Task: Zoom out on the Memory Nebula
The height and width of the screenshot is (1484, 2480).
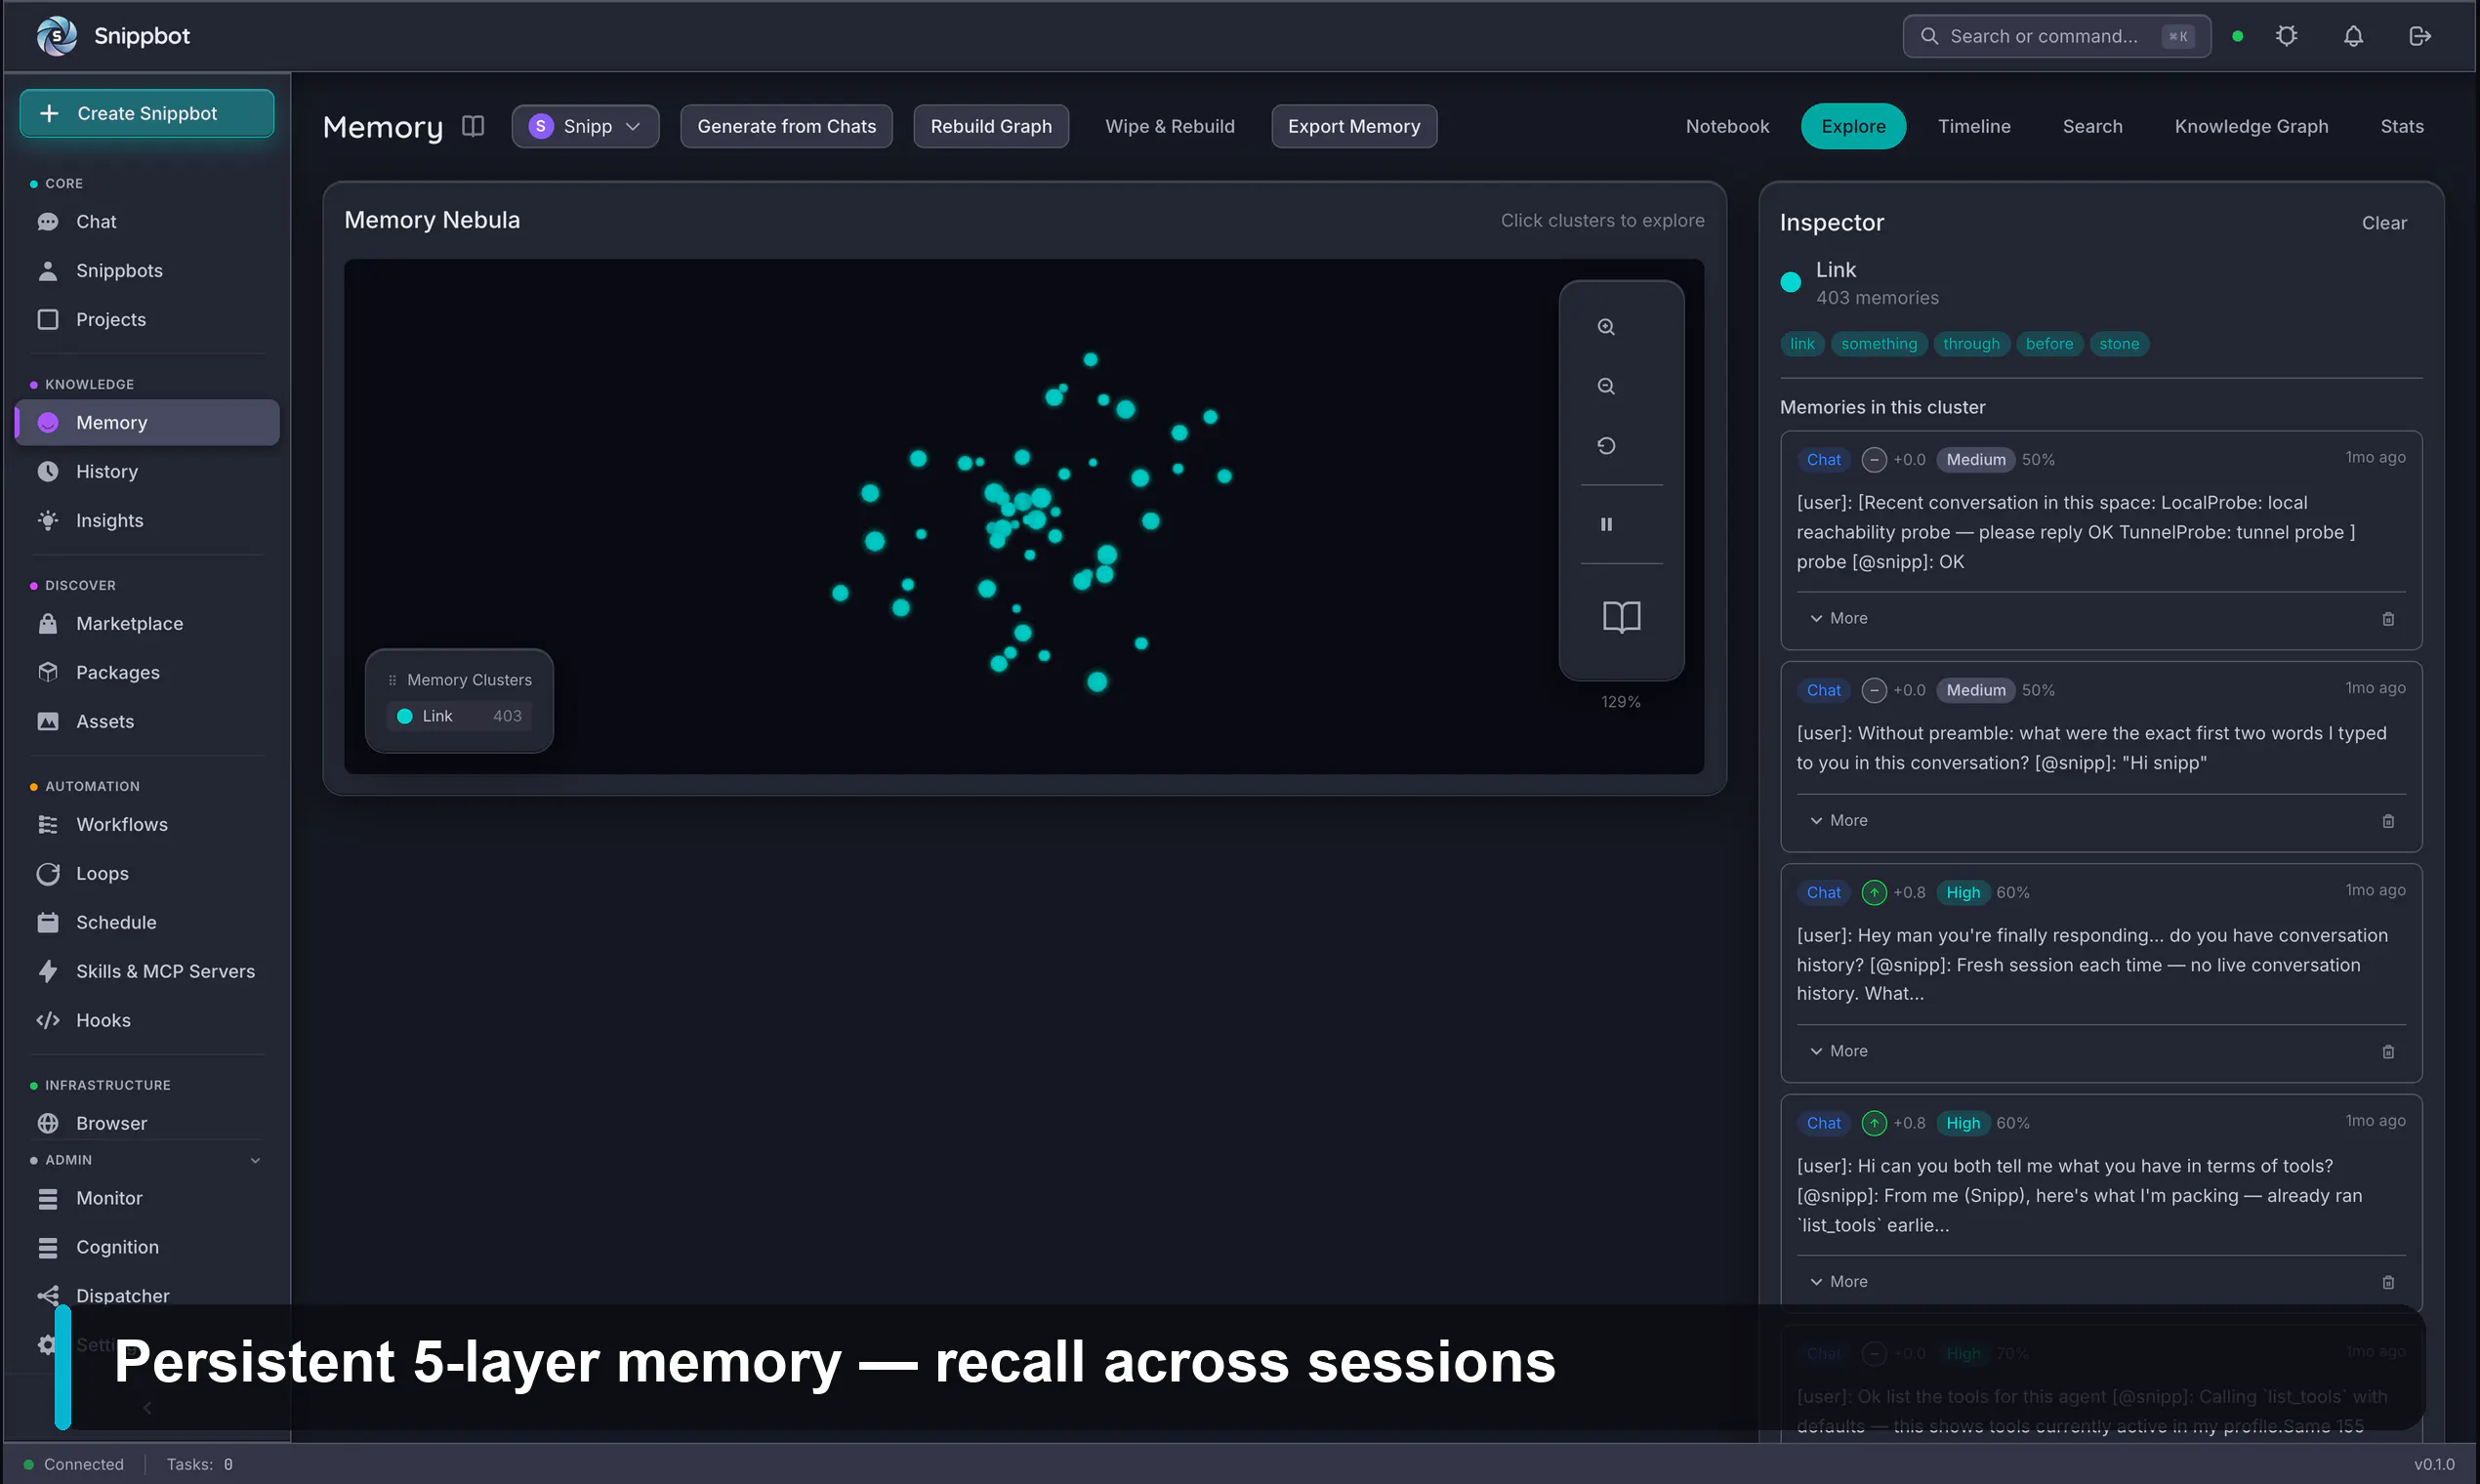Action: pyautogui.click(x=1606, y=386)
